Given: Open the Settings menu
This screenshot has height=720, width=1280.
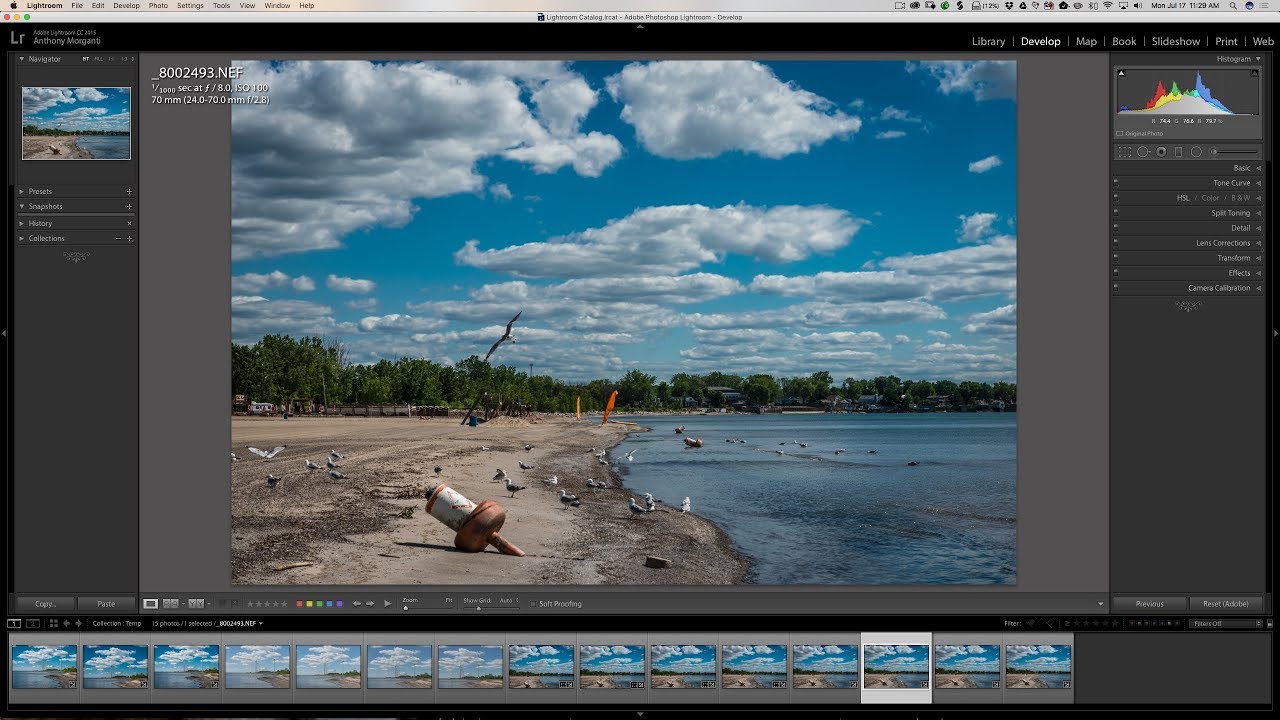Looking at the screenshot, I should coord(190,6).
